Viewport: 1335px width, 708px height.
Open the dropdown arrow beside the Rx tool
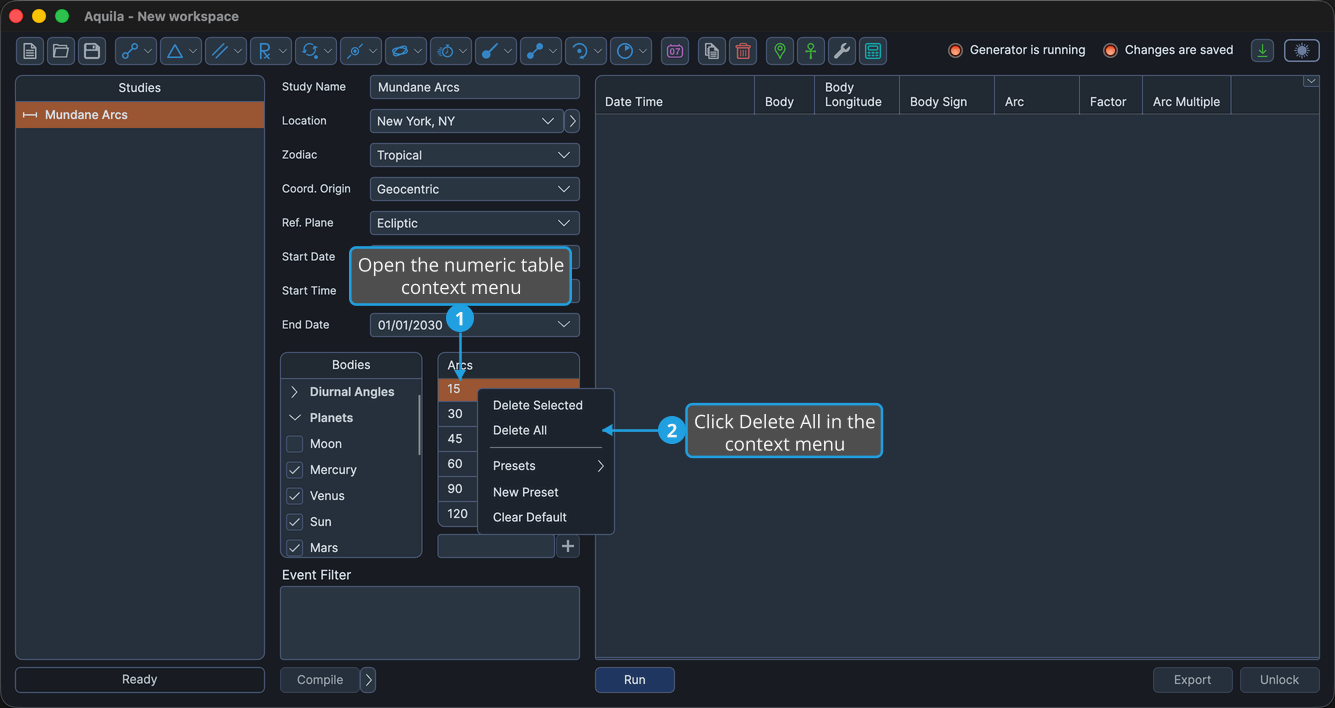coord(283,51)
